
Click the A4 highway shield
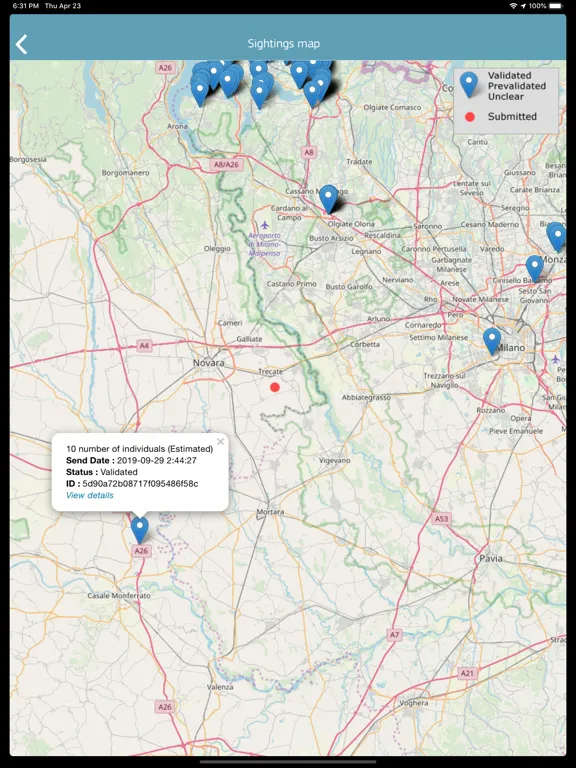(x=144, y=346)
